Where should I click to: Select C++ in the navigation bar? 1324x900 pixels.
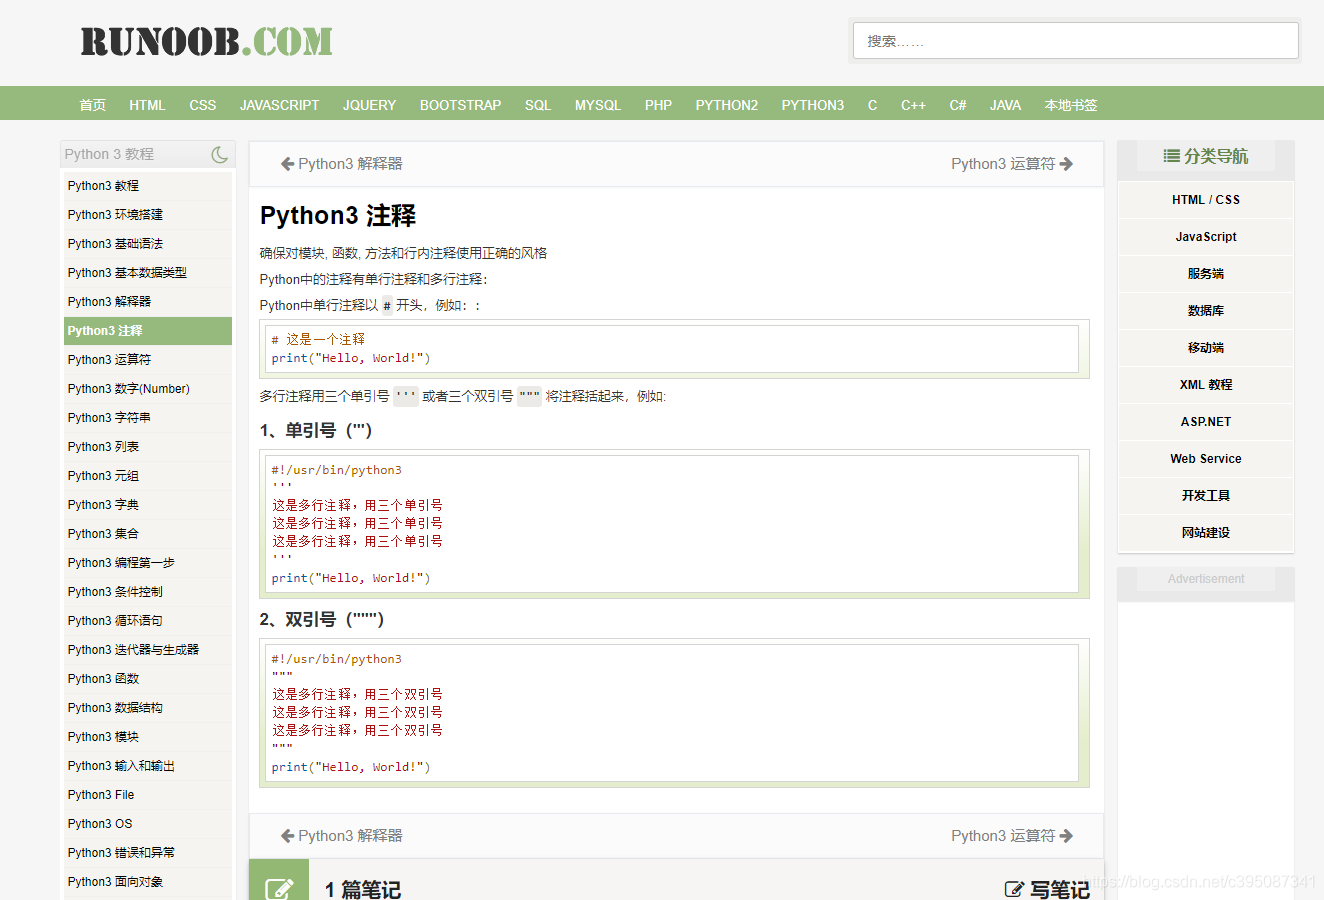click(x=913, y=105)
